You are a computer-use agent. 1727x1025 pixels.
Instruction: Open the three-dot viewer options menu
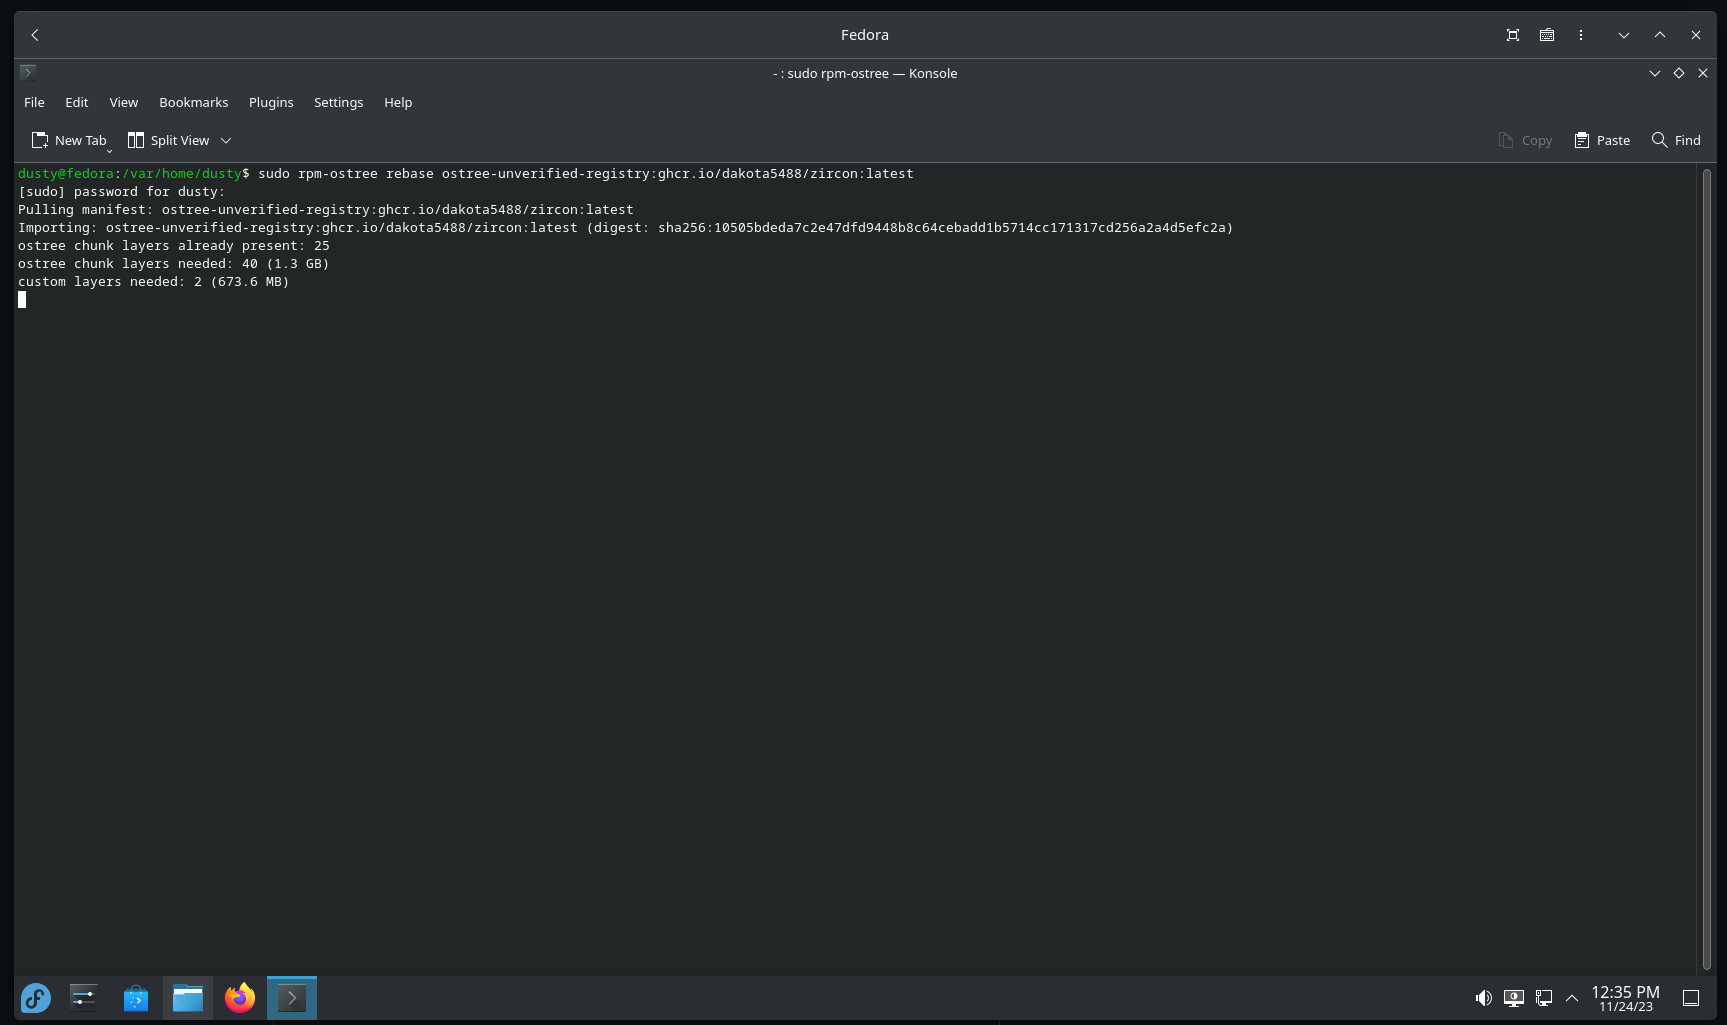(x=1581, y=35)
